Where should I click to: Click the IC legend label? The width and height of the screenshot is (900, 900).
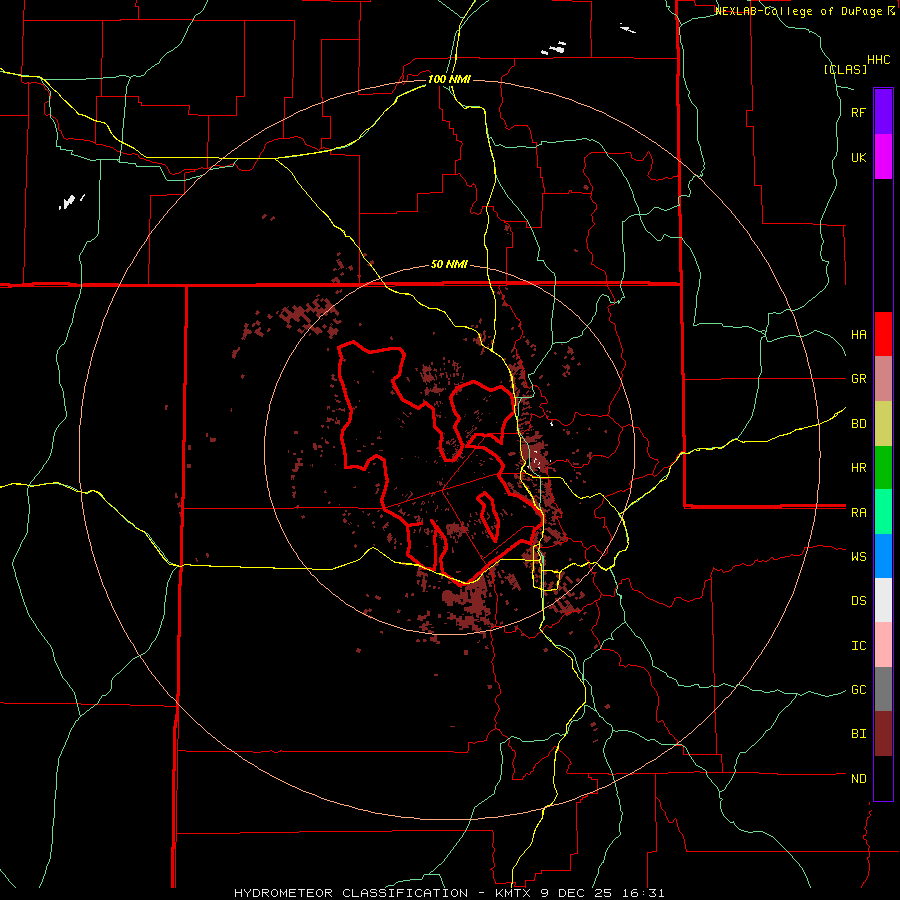point(859,646)
